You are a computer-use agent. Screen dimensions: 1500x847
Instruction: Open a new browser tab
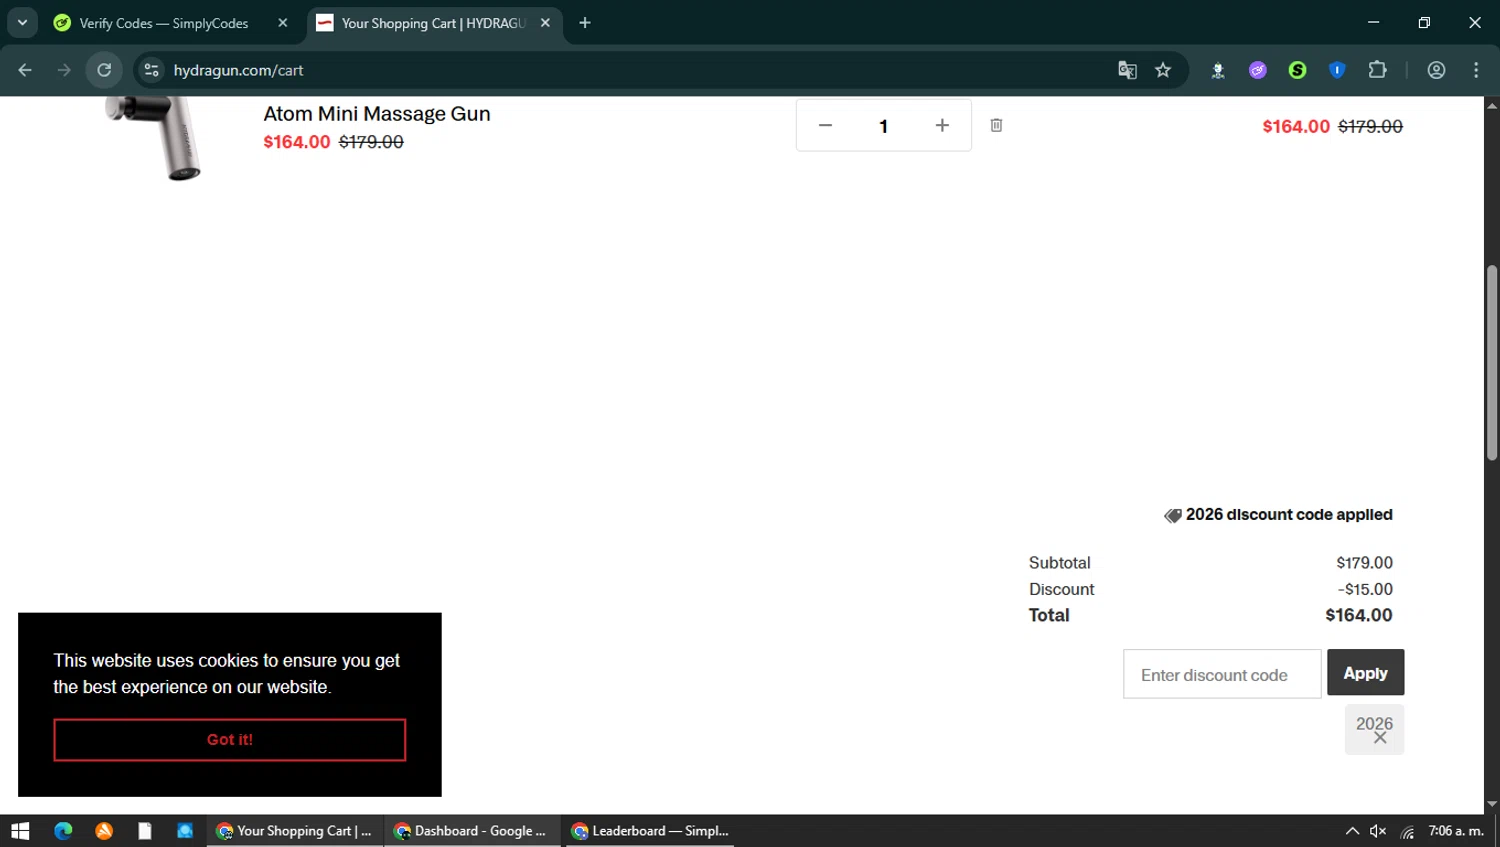tap(585, 23)
